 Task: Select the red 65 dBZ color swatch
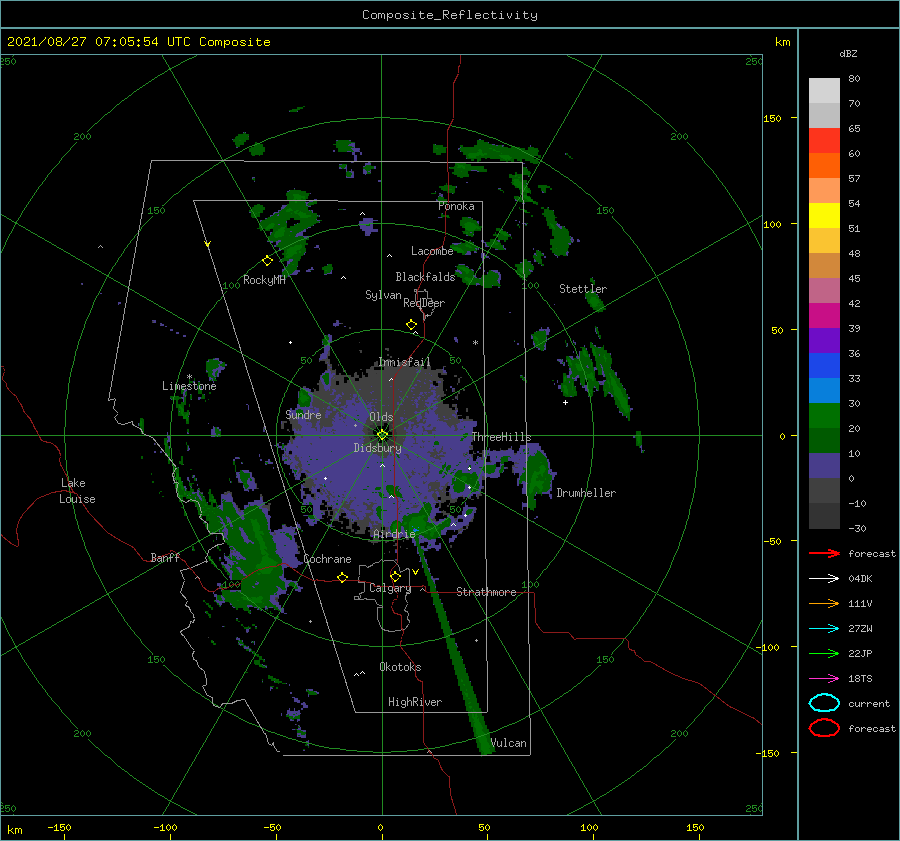click(824, 140)
